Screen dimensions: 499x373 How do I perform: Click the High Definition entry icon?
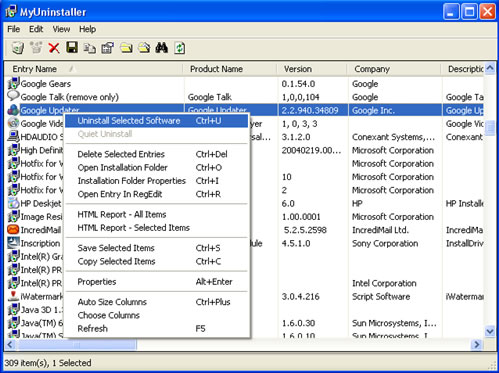point(13,150)
